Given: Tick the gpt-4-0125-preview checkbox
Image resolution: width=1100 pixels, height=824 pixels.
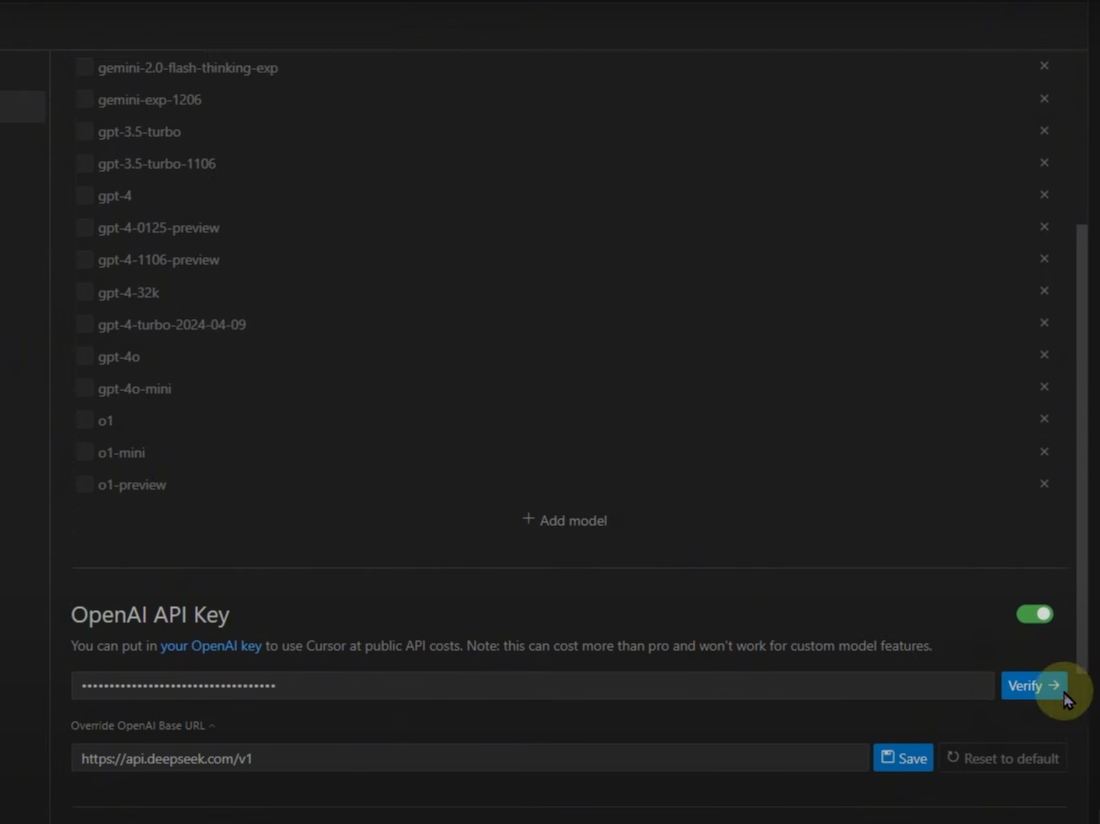Looking at the screenshot, I should (x=84, y=228).
